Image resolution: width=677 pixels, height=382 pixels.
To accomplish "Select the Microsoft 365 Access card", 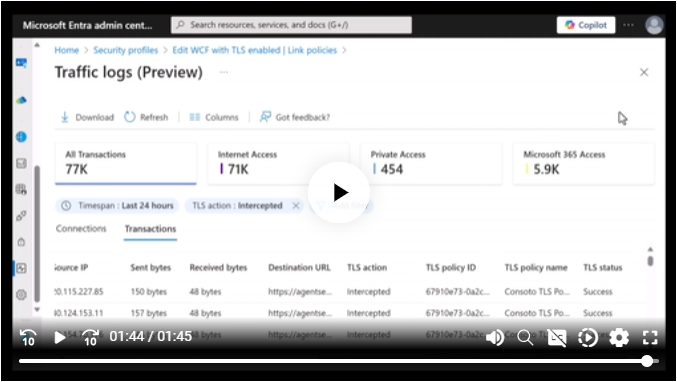I will (x=583, y=164).
